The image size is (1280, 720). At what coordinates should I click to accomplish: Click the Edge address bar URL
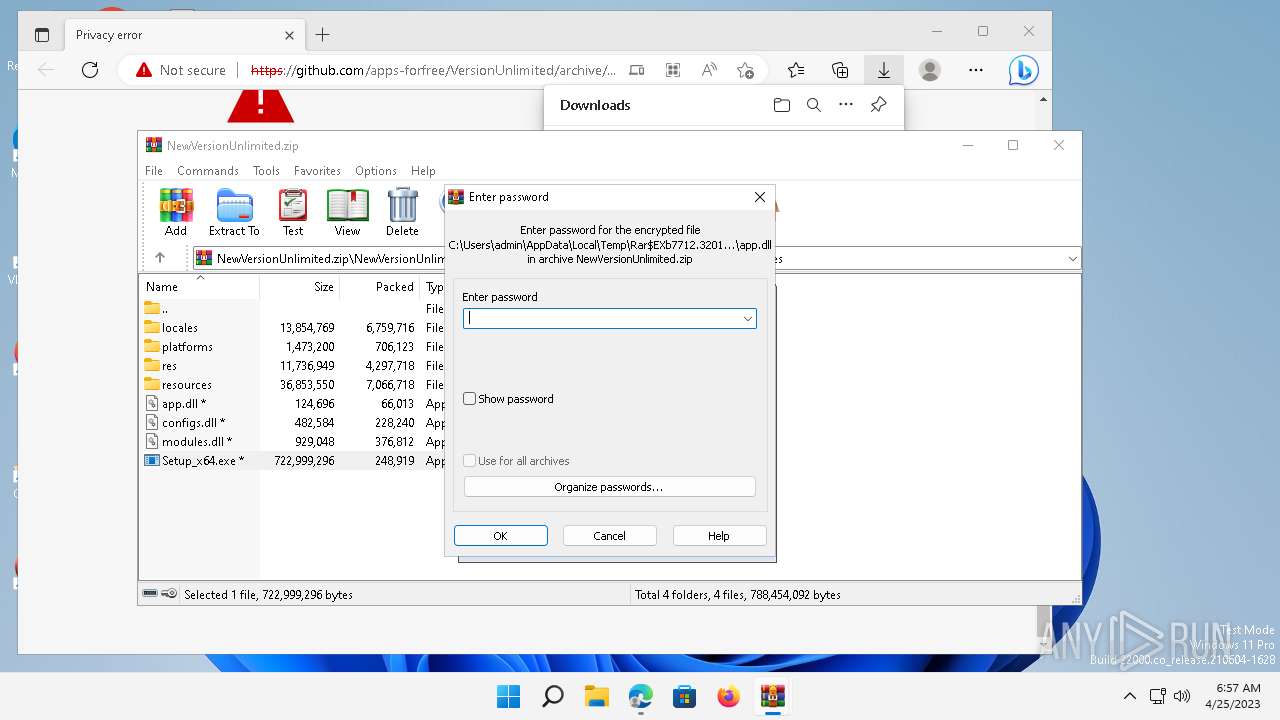[x=433, y=70]
